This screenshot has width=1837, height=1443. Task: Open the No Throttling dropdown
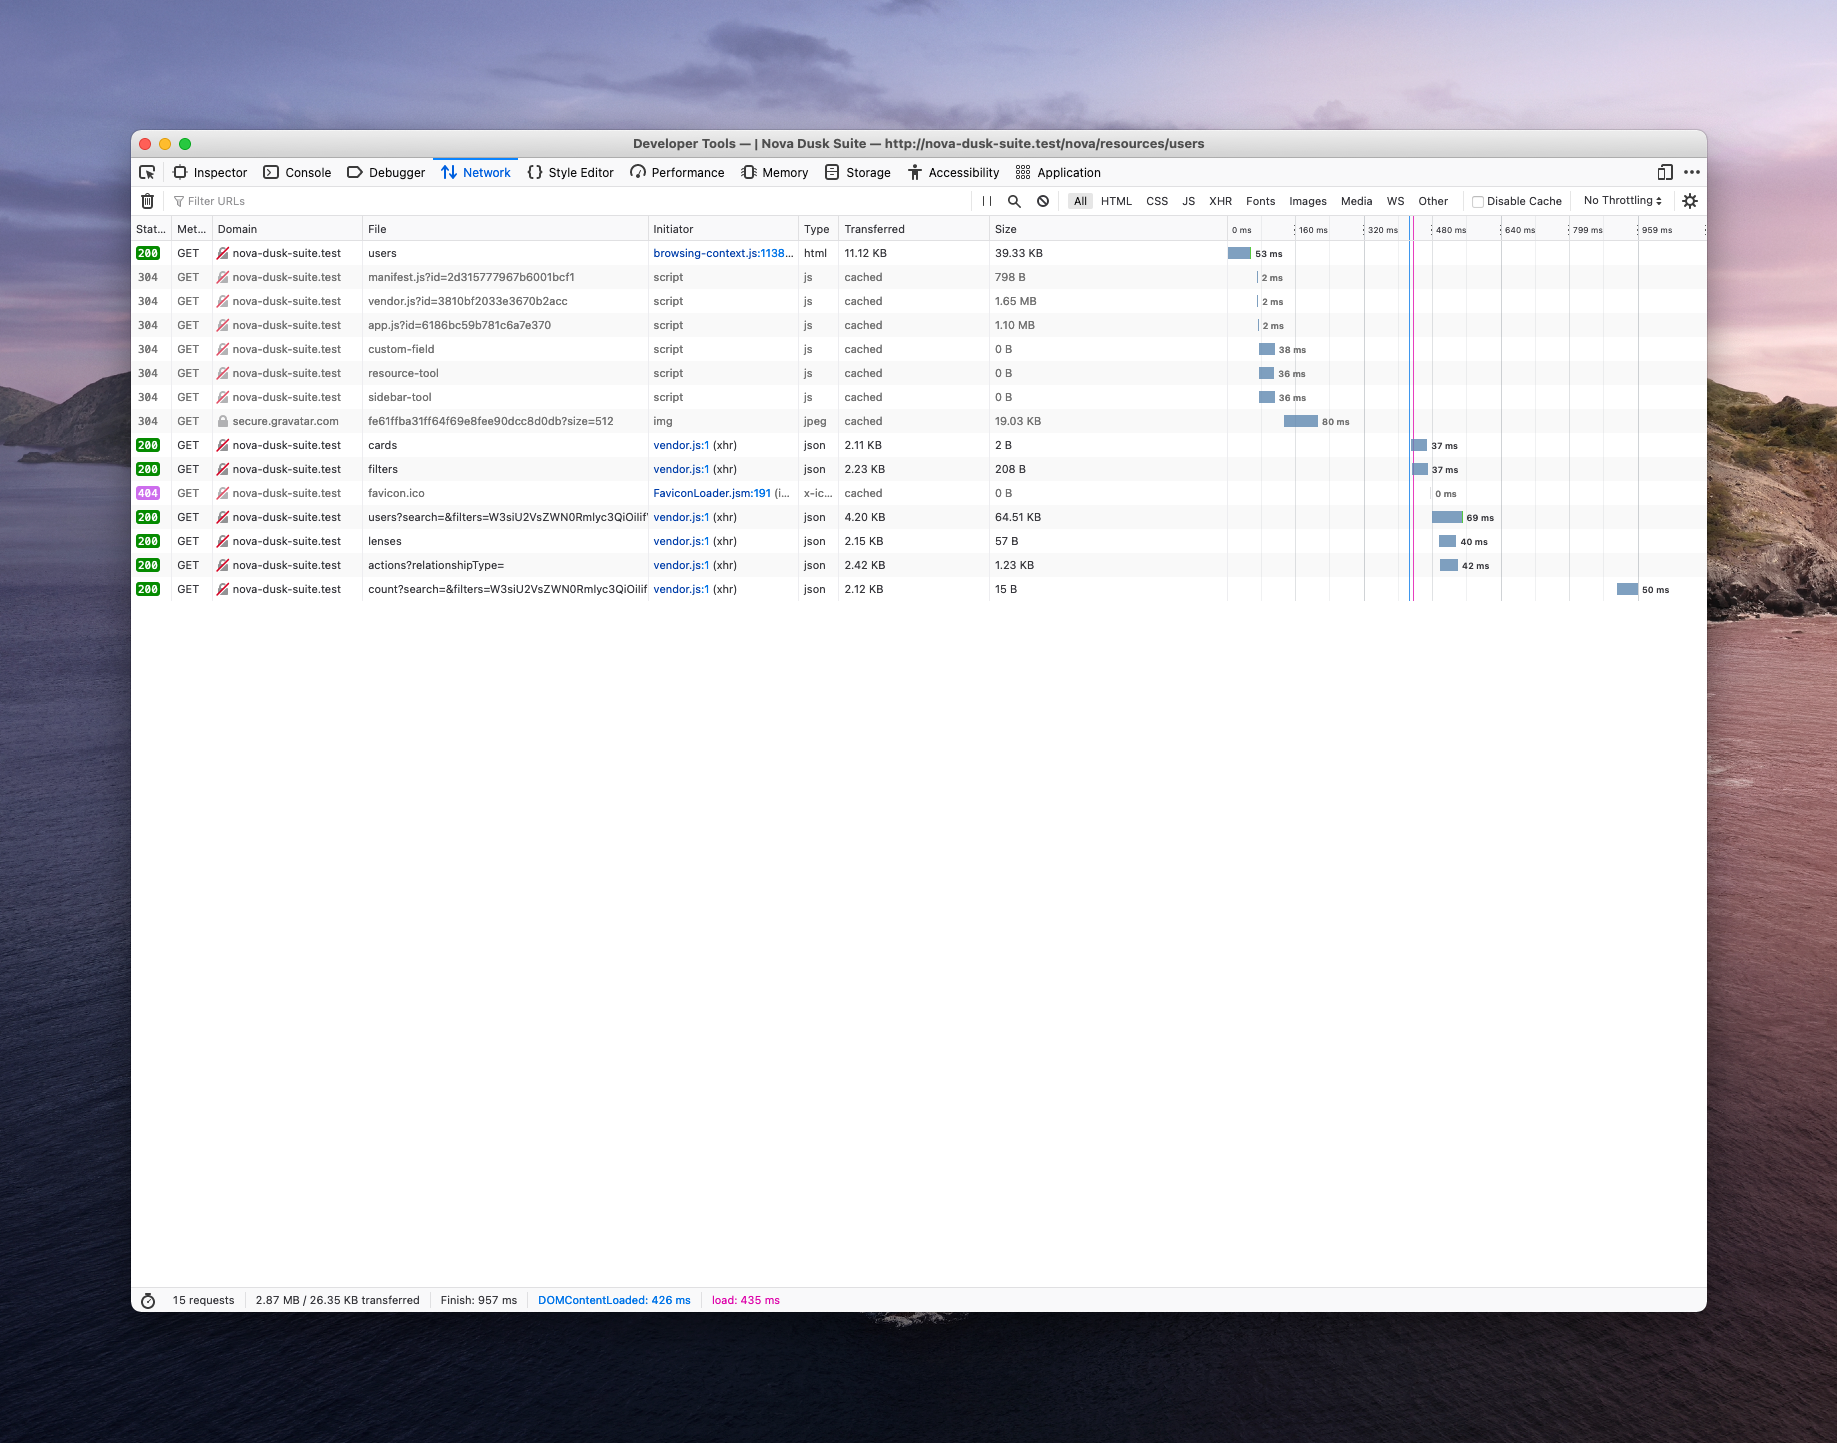[1620, 201]
